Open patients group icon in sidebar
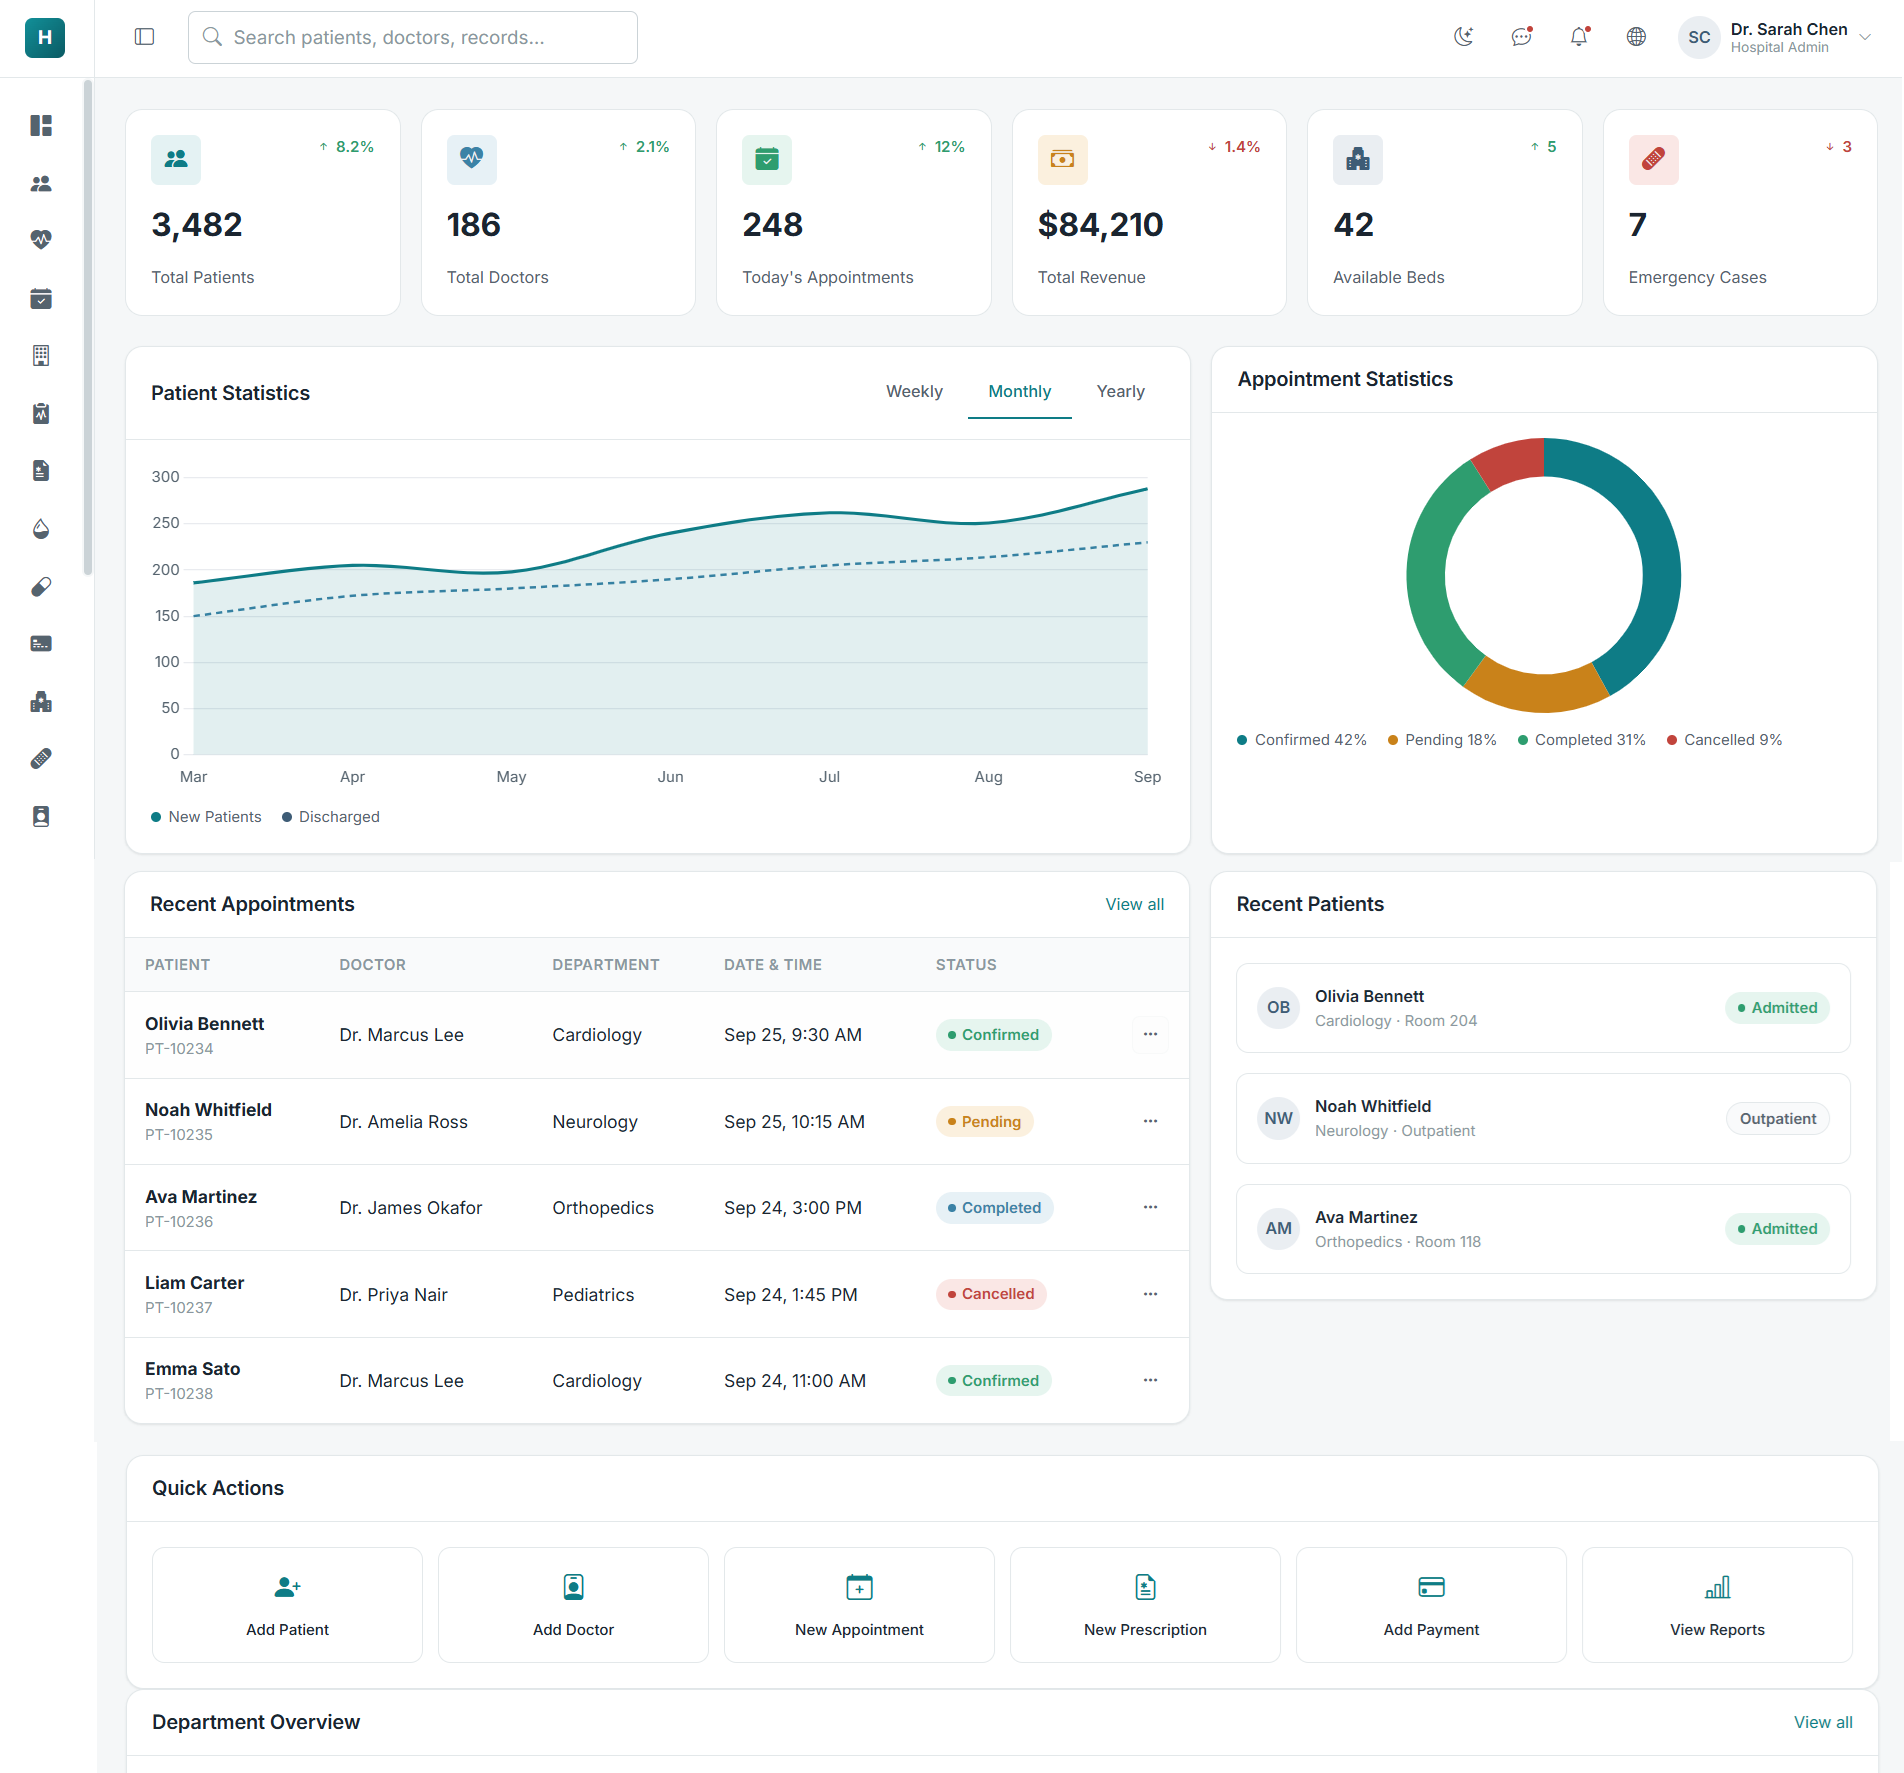This screenshot has width=1904, height=1773. point(41,183)
